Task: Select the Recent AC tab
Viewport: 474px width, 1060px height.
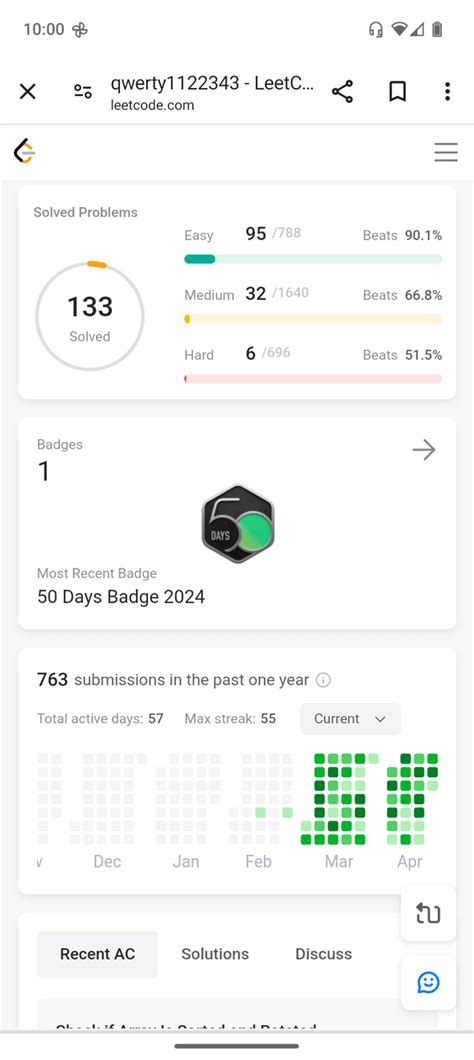Action: (x=97, y=954)
